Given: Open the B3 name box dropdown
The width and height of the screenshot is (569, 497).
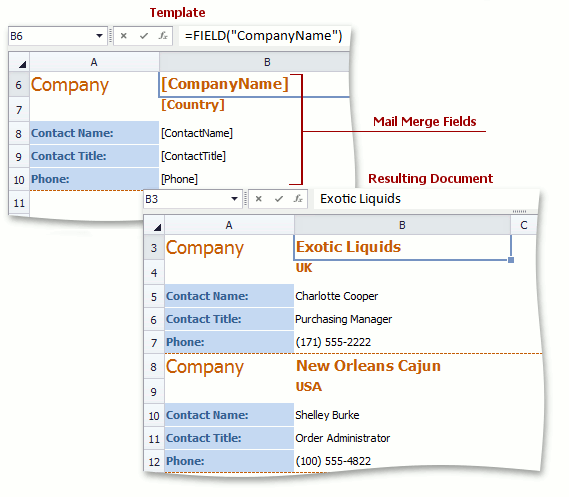Looking at the screenshot, I should click(234, 199).
